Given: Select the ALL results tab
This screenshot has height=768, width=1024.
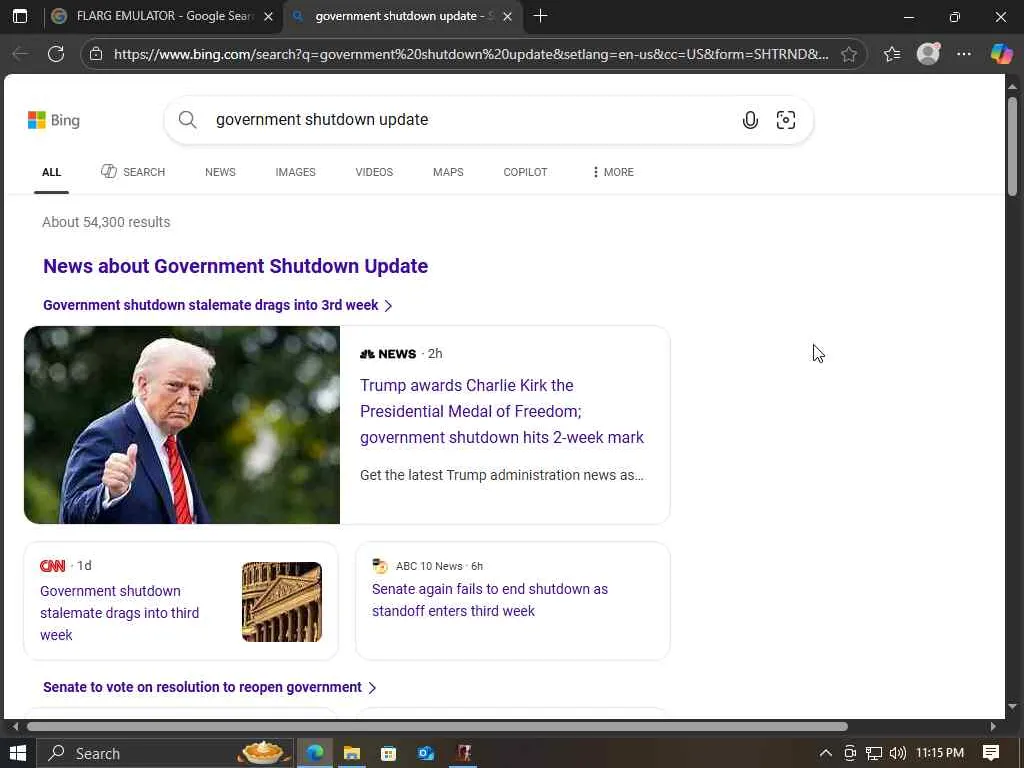Looking at the screenshot, I should (x=52, y=172).
